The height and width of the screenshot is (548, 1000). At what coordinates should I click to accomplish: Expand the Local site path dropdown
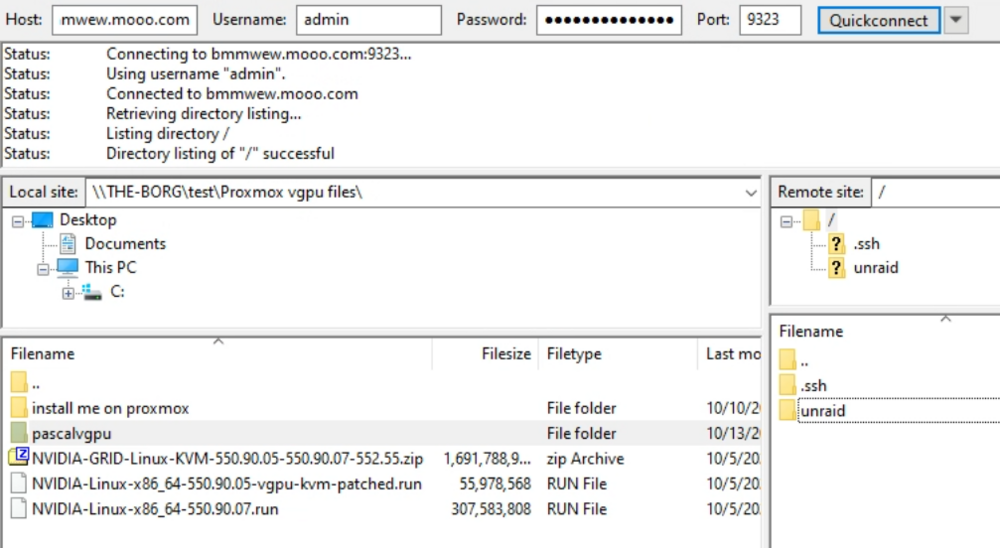[751, 193]
